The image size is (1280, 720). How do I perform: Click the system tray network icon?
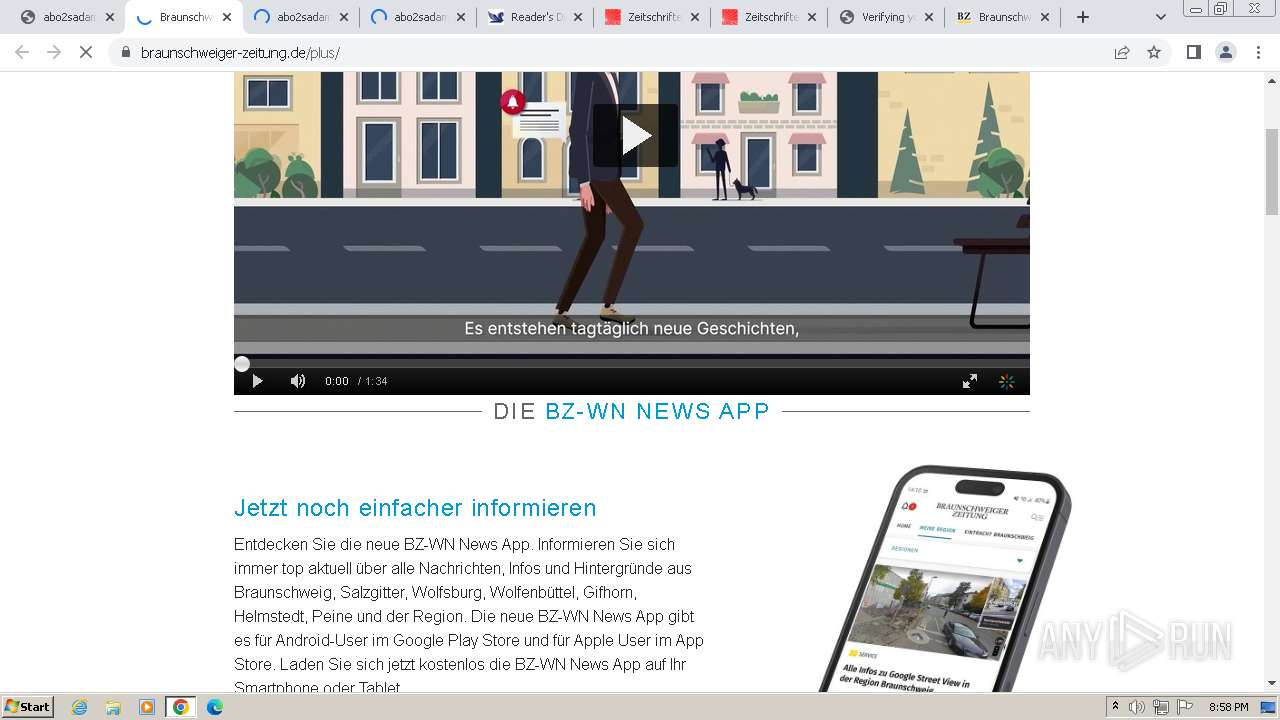[x=1161, y=707]
